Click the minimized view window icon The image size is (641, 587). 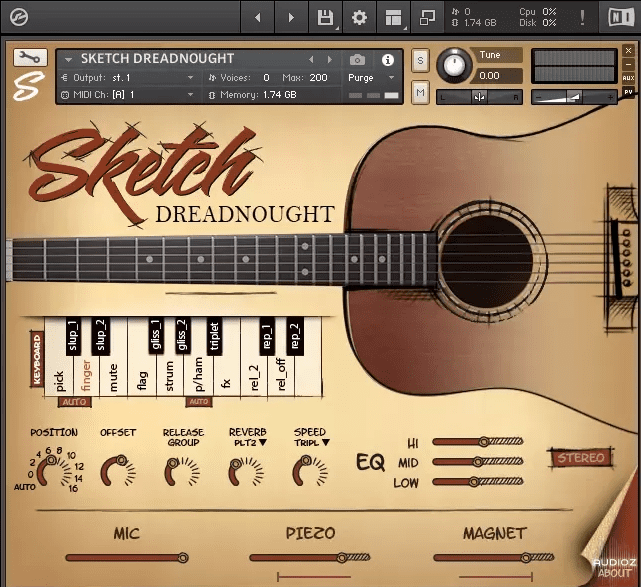point(427,17)
